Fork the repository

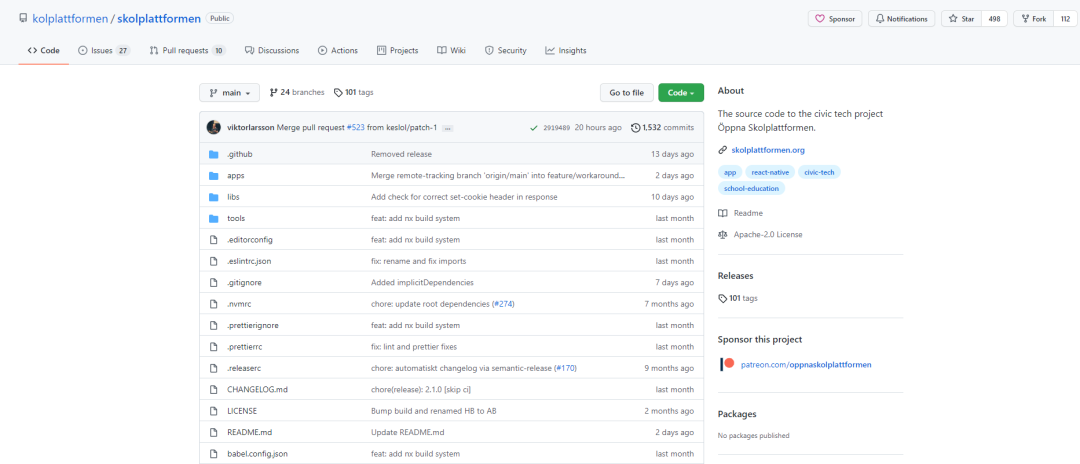pyautogui.click(x=1033, y=19)
